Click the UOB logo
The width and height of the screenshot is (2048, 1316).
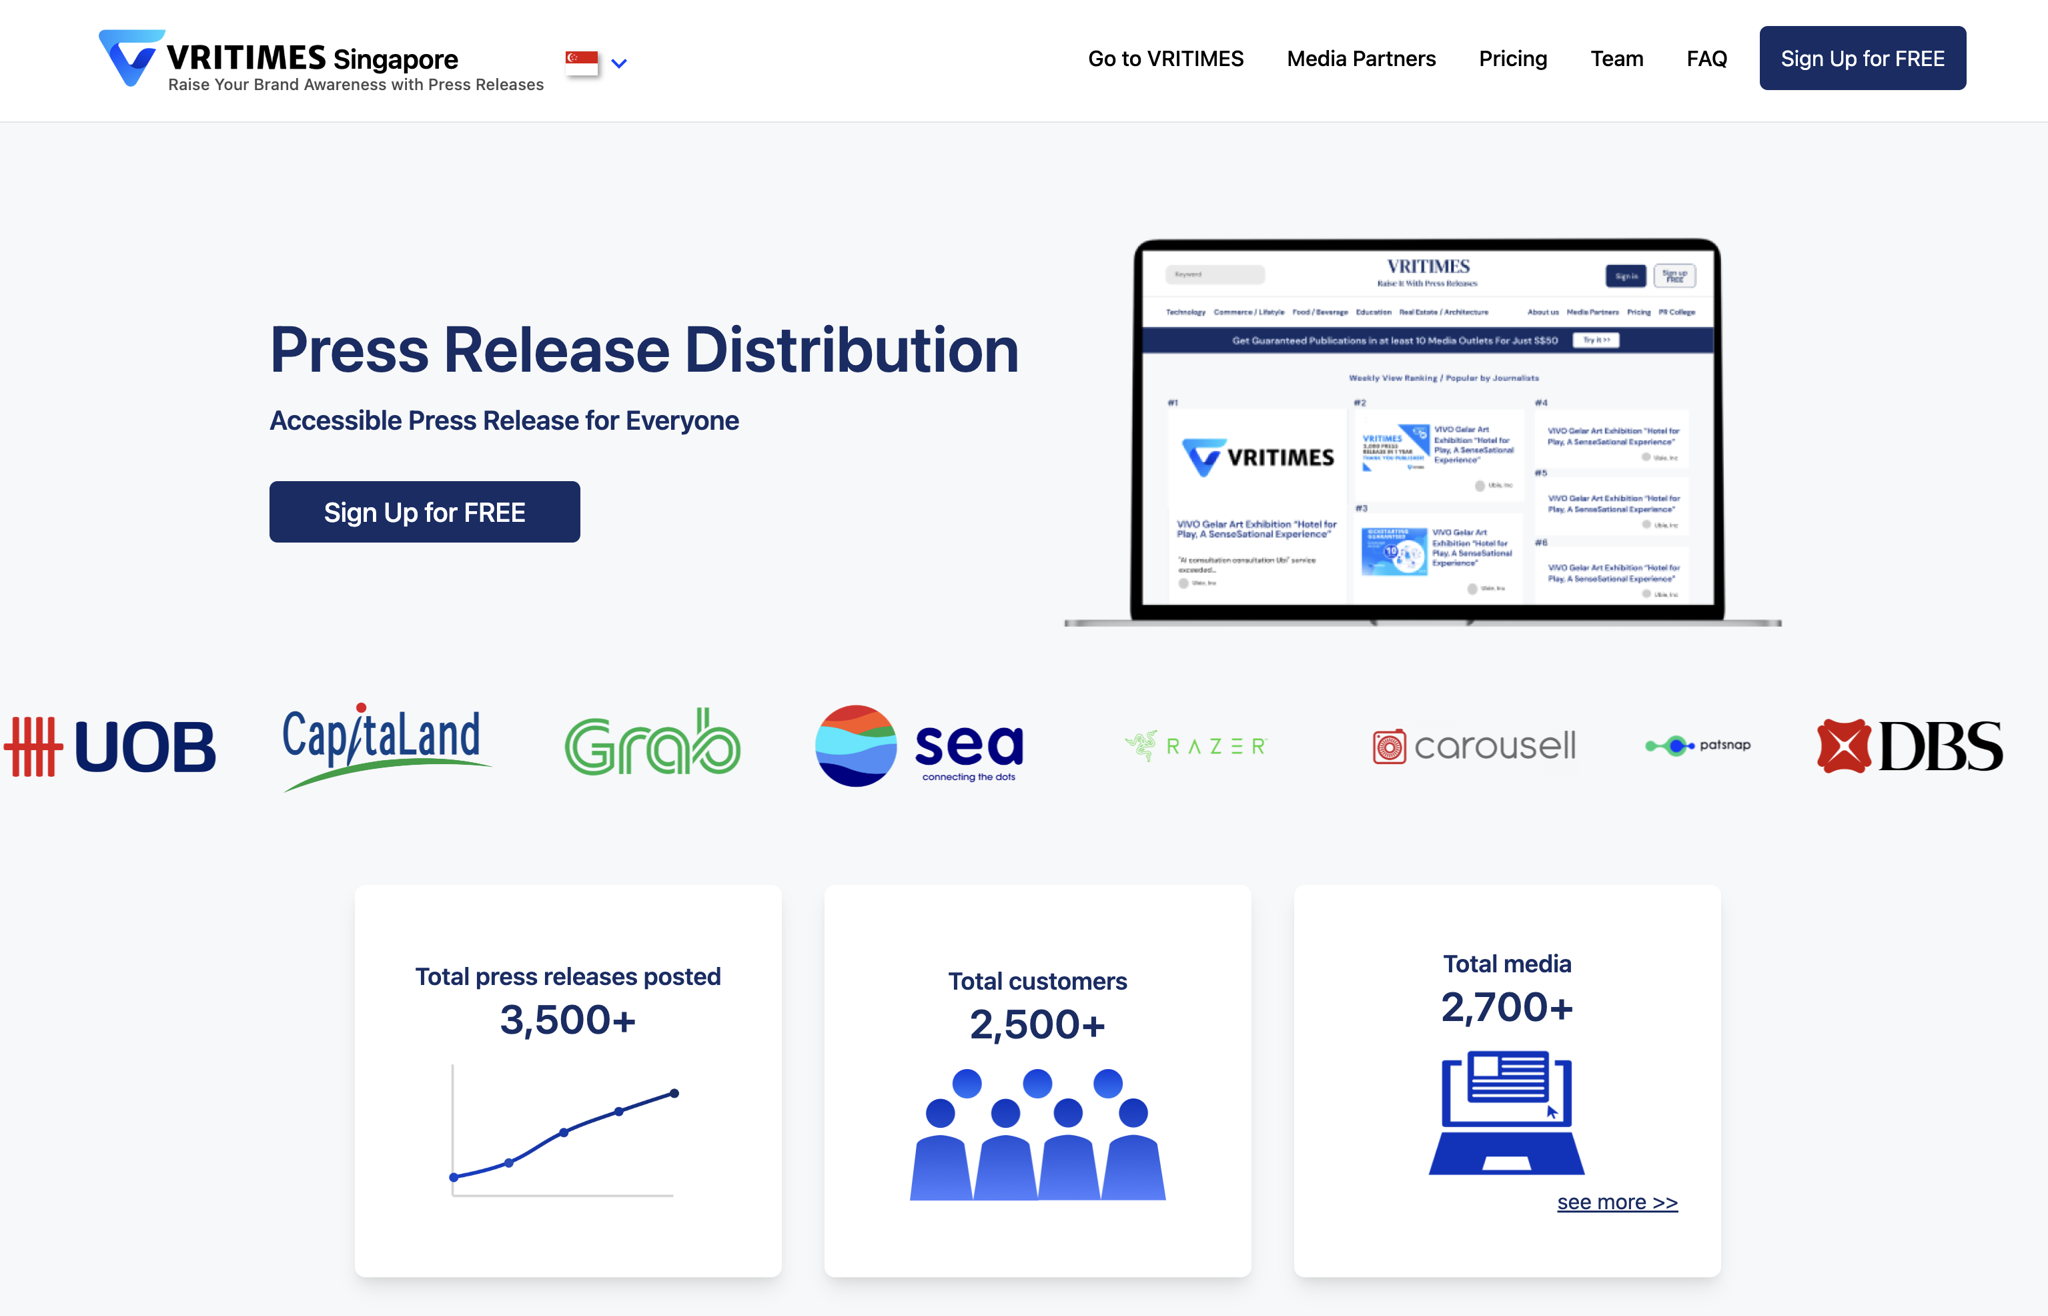(110, 747)
